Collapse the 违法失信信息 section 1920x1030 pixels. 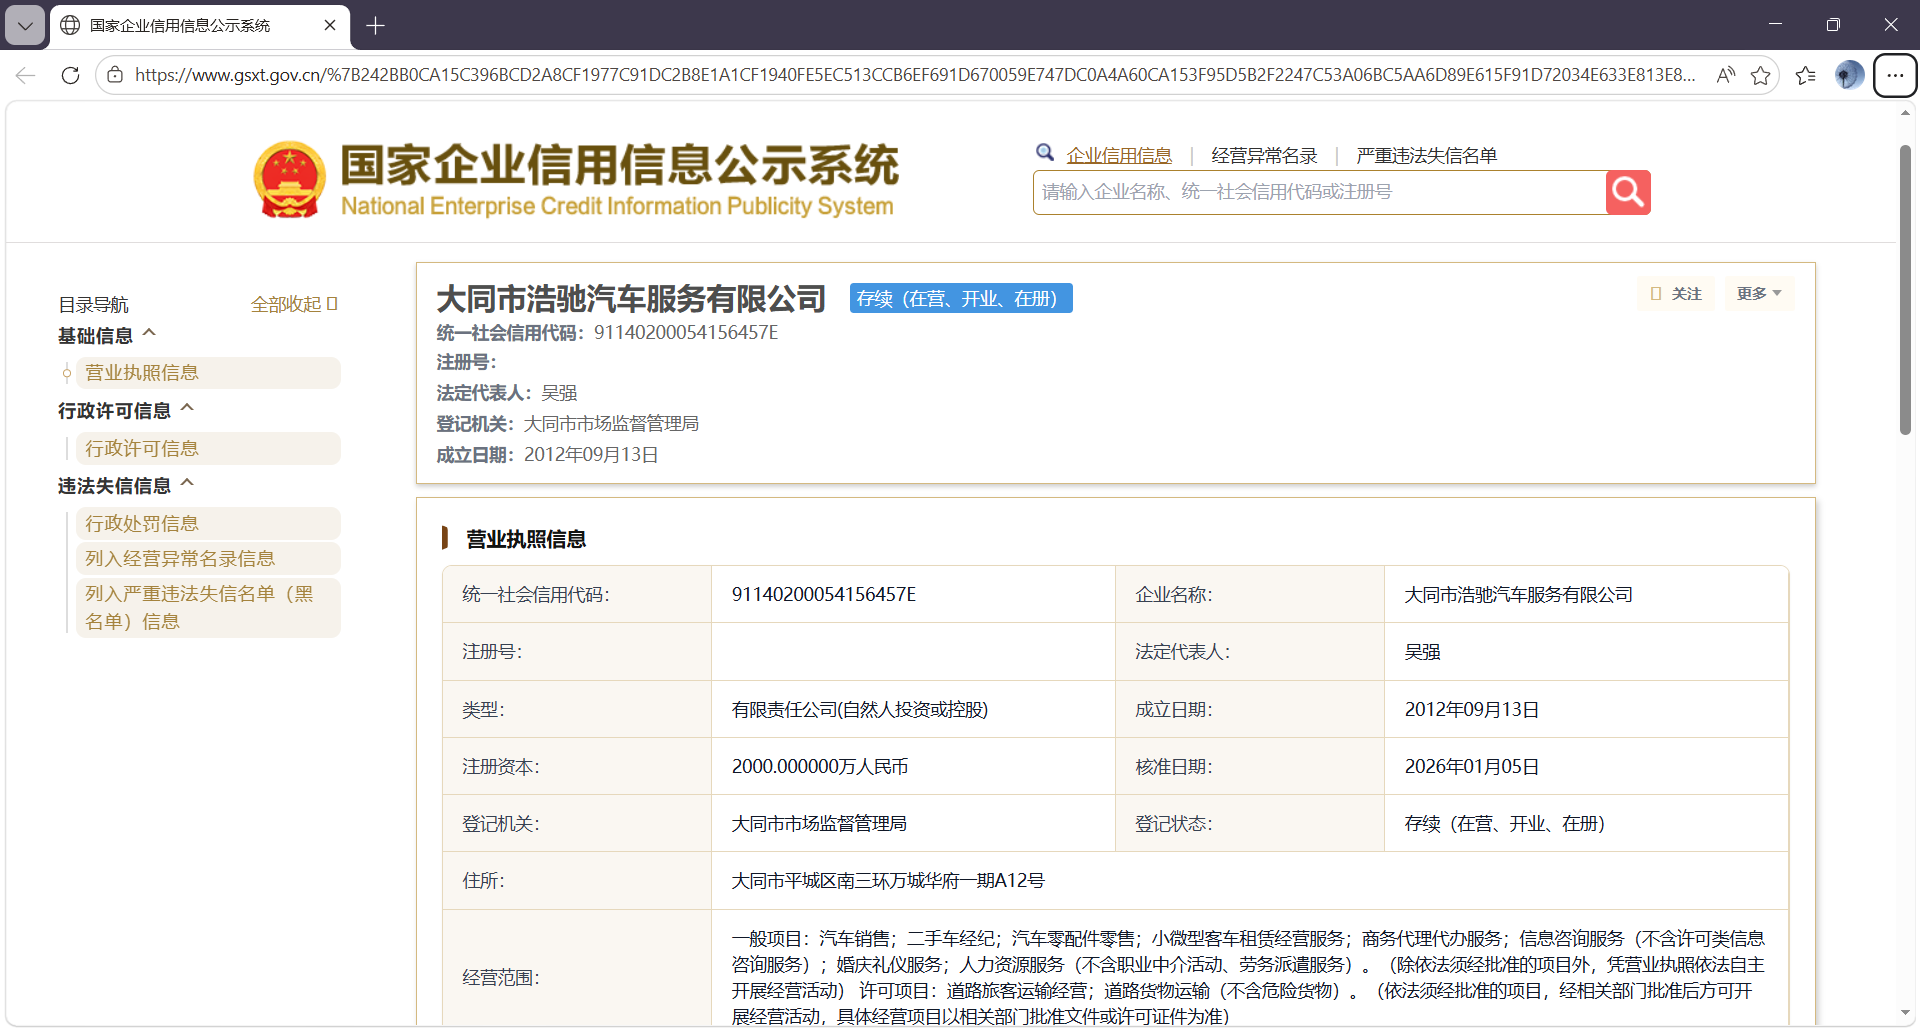(126, 485)
